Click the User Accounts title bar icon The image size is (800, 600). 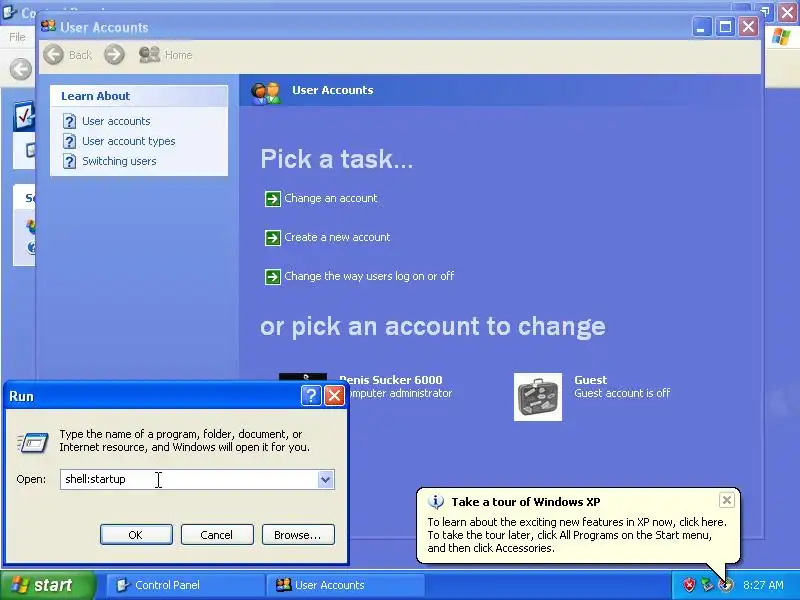[48, 26]
